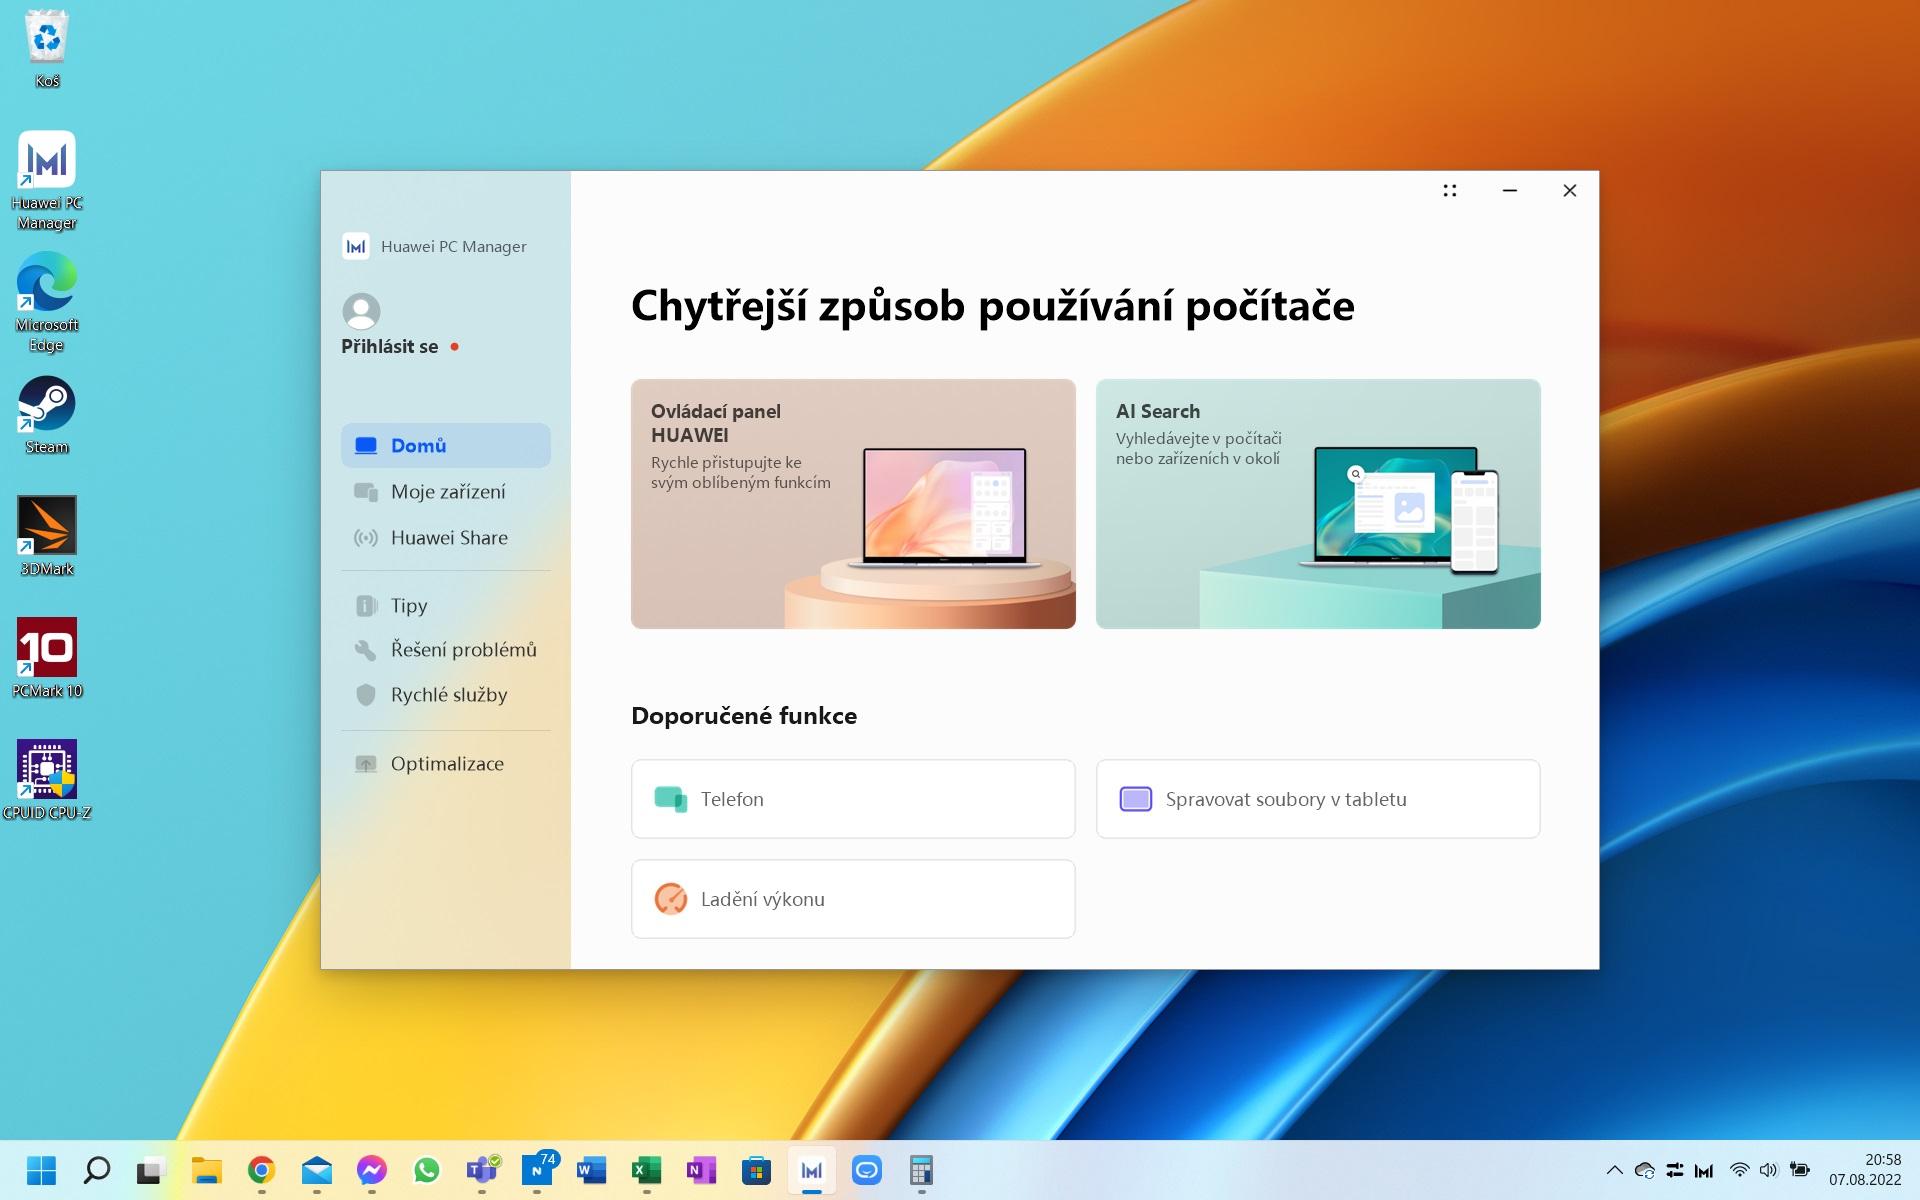Click the transfer arrows tray icon
This screenshot has width=1920, height=1200.
click(1675, 1170)
